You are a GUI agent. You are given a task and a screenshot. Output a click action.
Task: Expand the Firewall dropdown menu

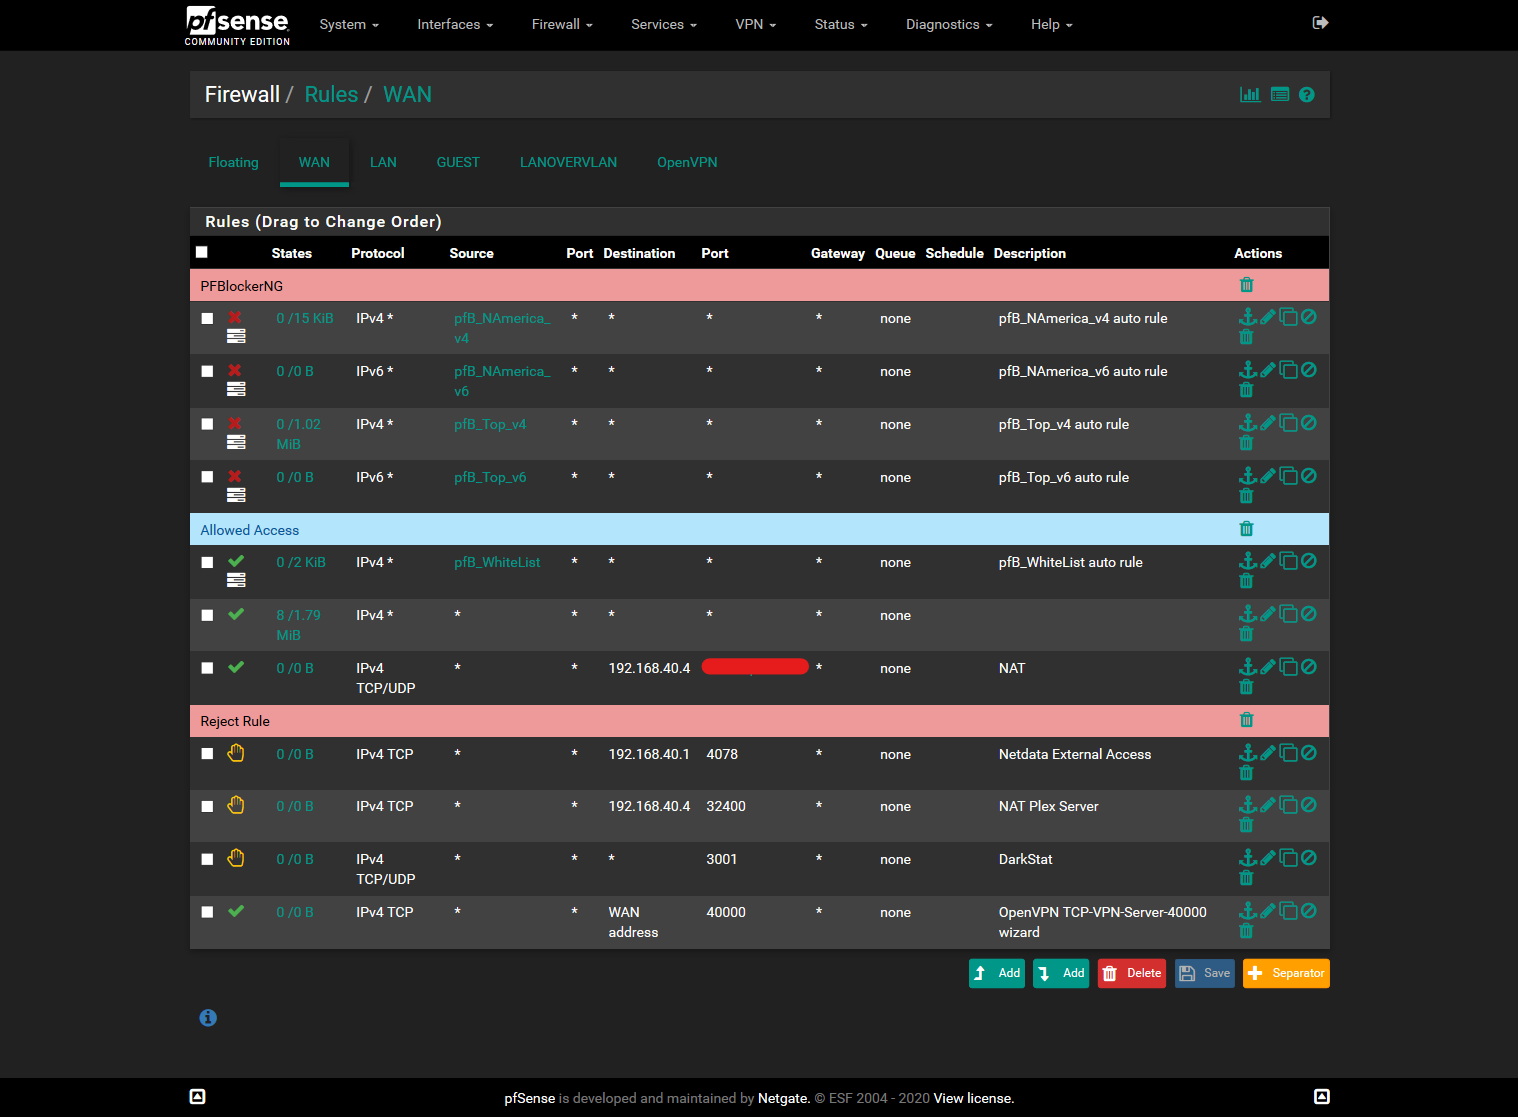click(562, 24)
